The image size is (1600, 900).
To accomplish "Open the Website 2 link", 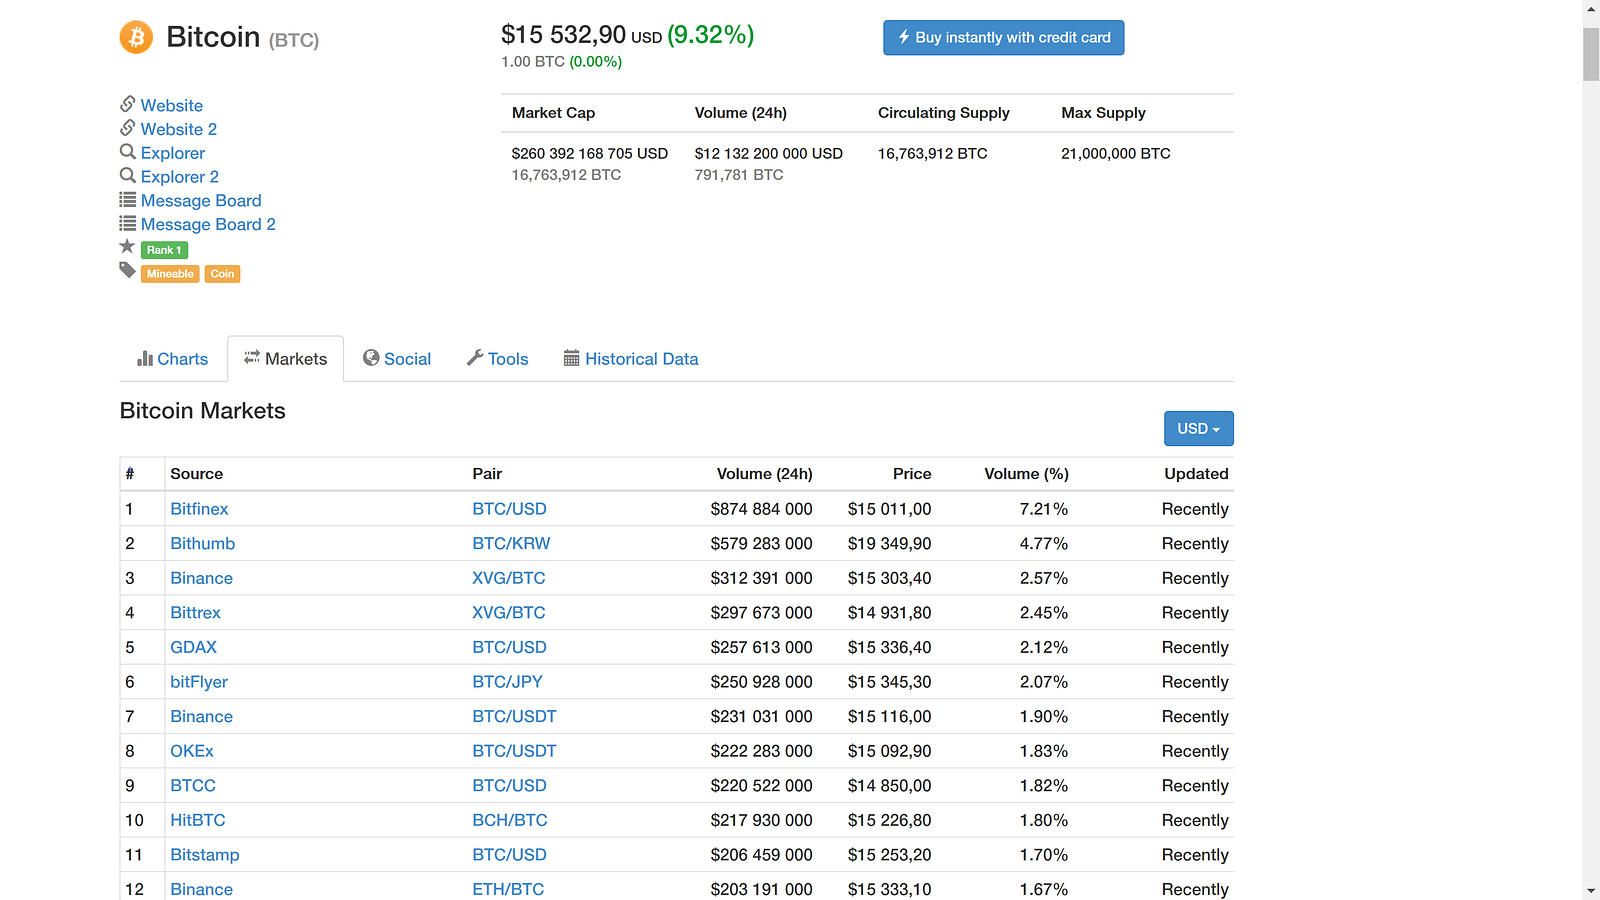I will (x=179, y=129).
